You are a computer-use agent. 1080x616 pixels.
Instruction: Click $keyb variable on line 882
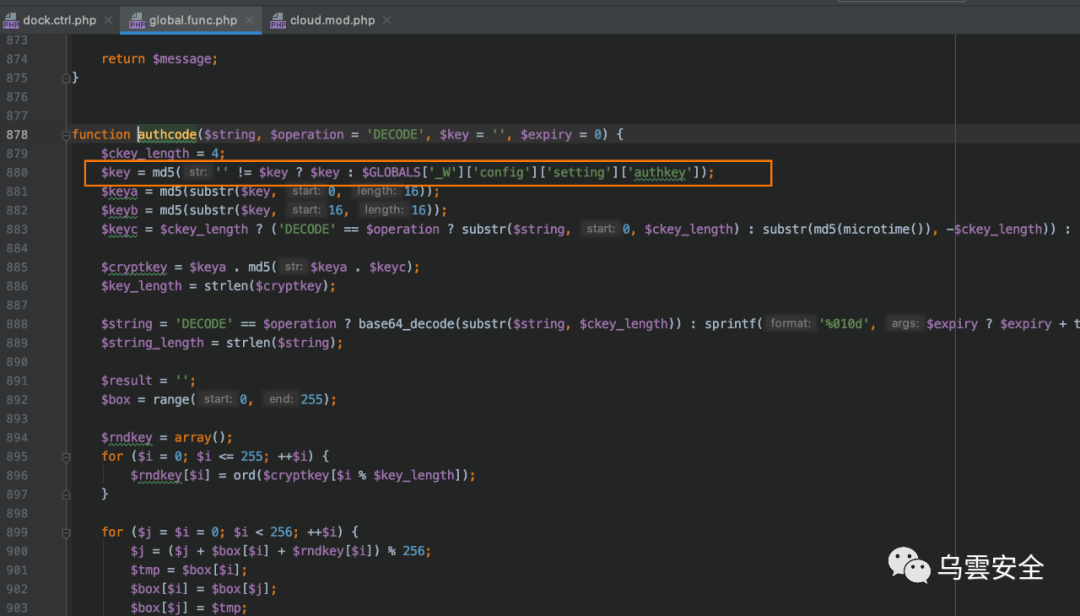pyautogui.click(x=119, y=210)
